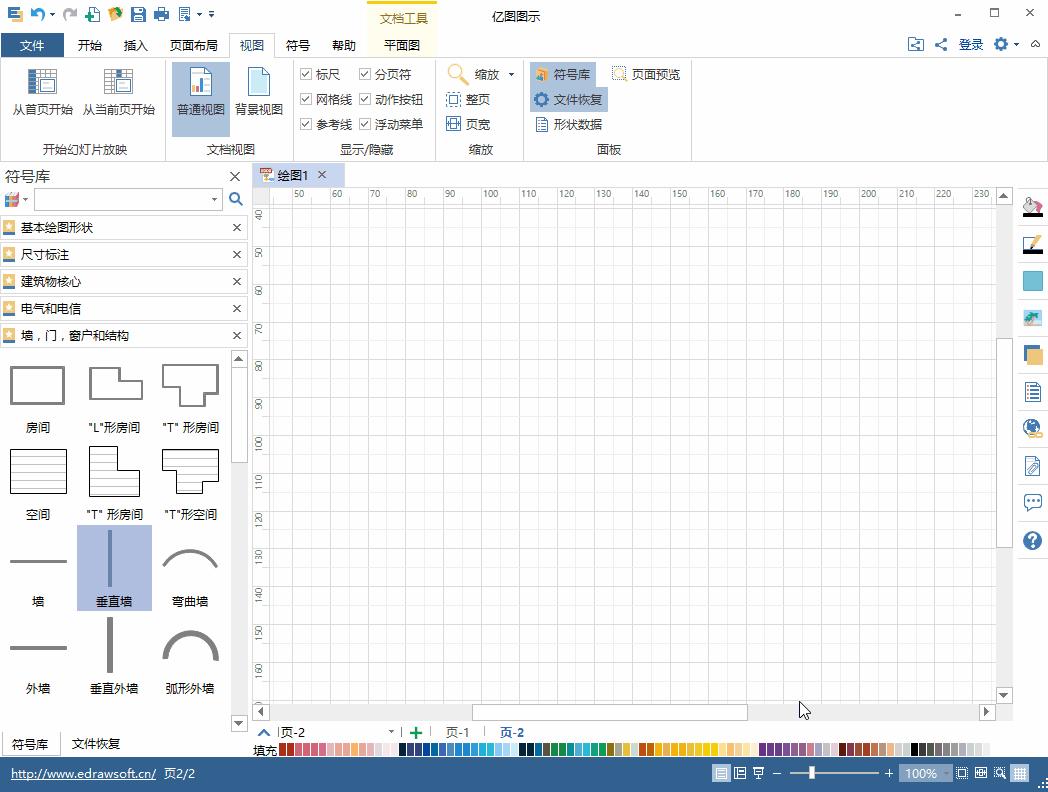
Task: Select the 房间 shape thumbnail
Action: (37, 394)
